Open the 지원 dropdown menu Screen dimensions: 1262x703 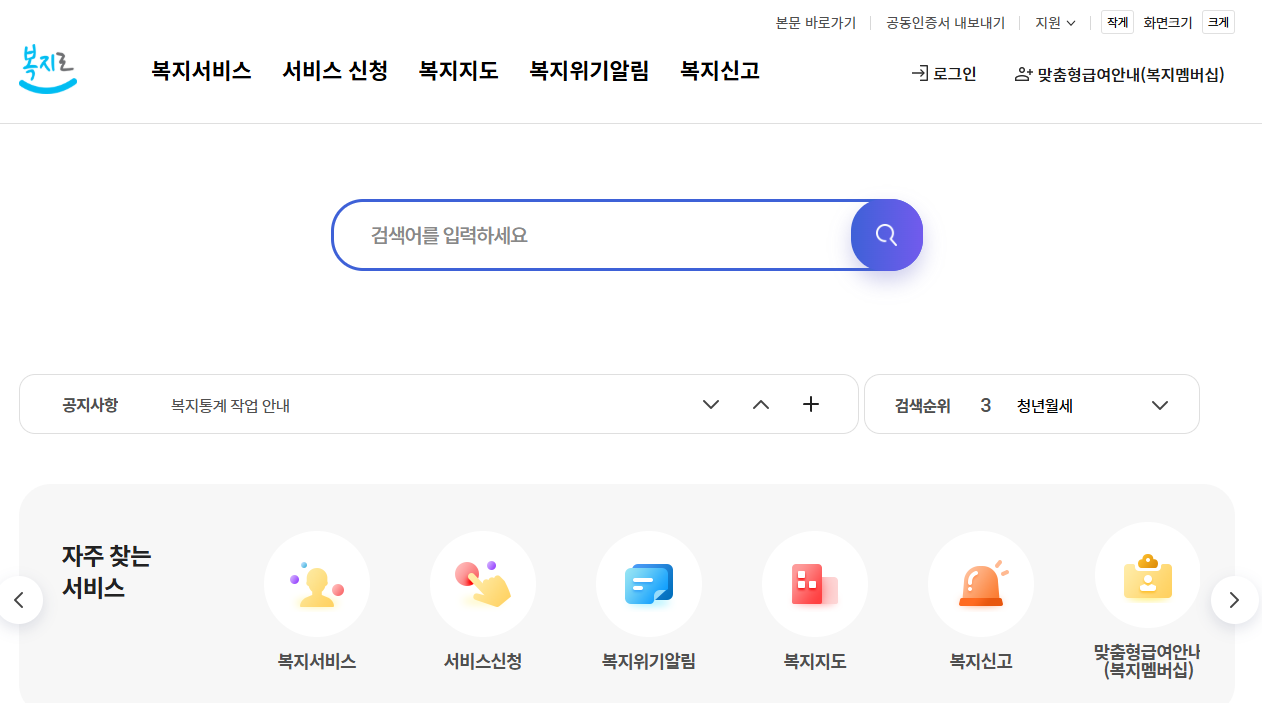(x=1054, y=22)
